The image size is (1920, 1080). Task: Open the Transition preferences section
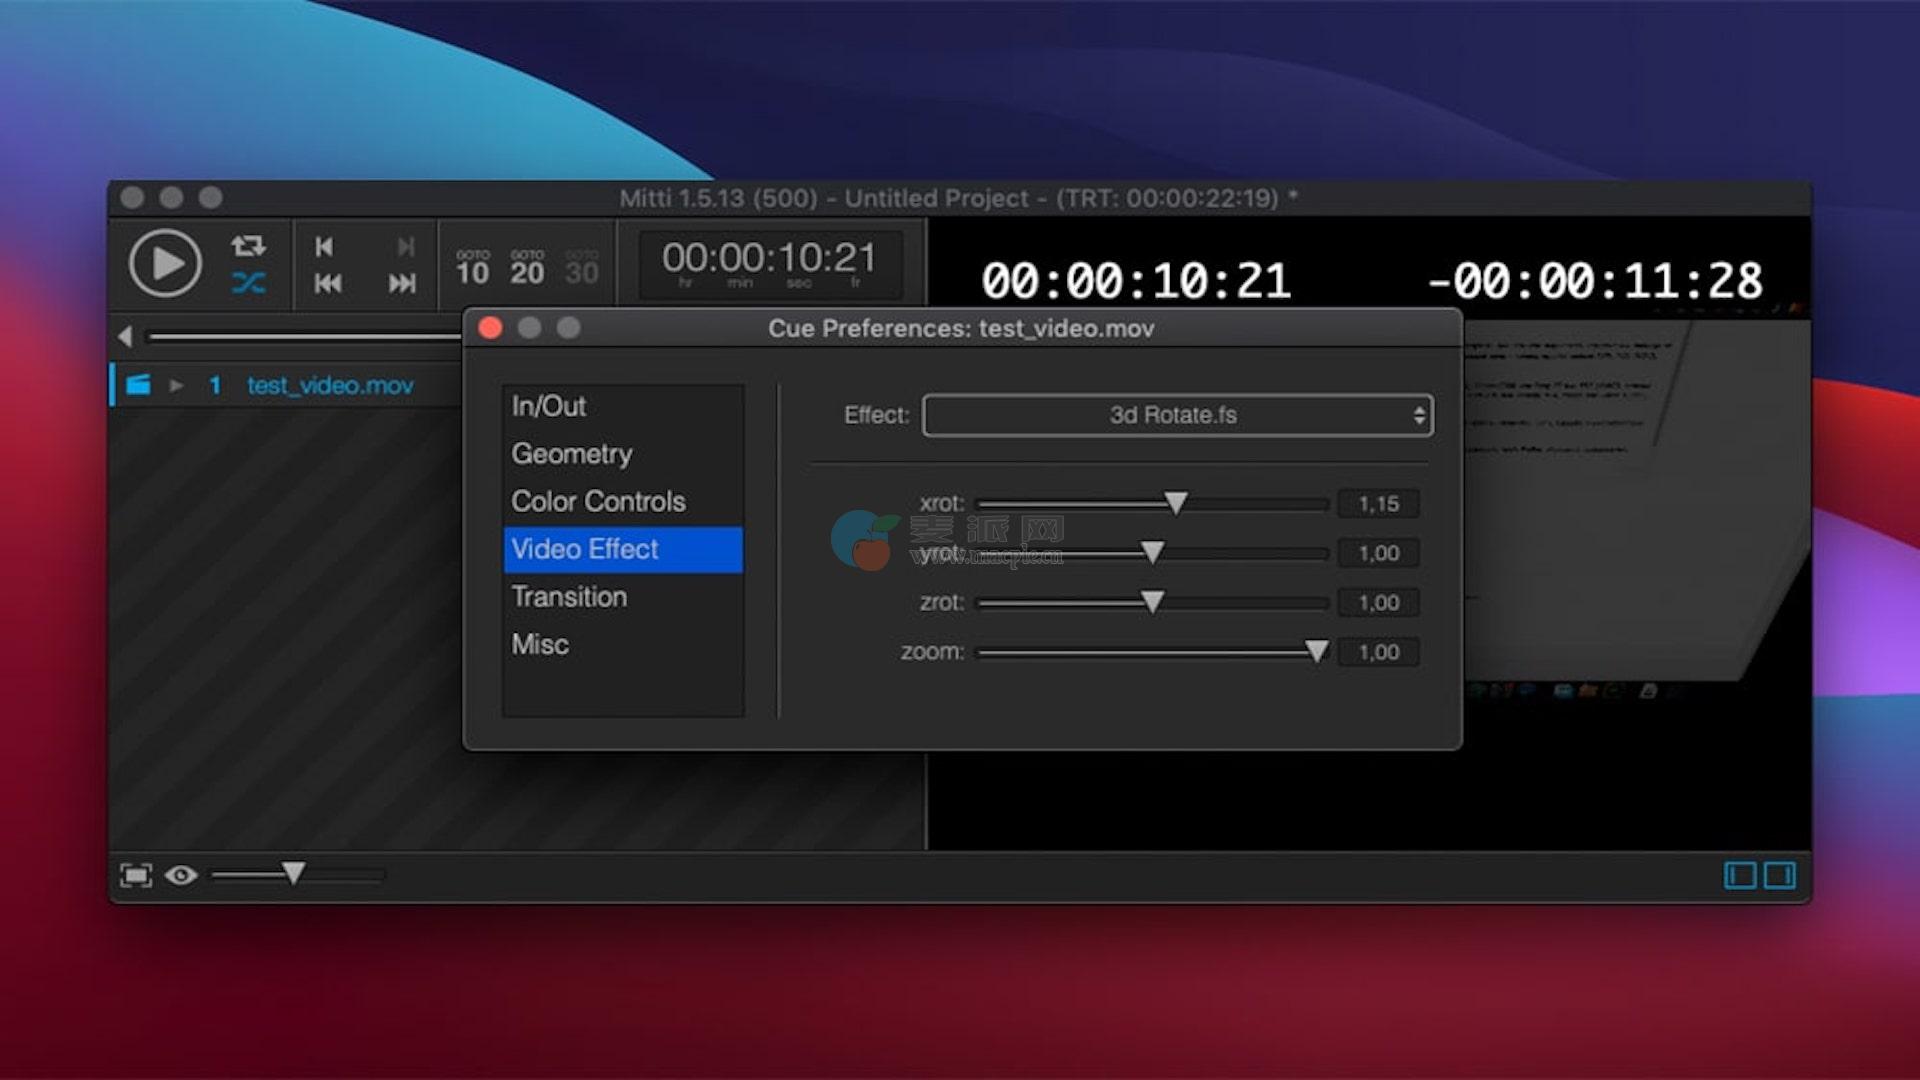click(623, 597)
